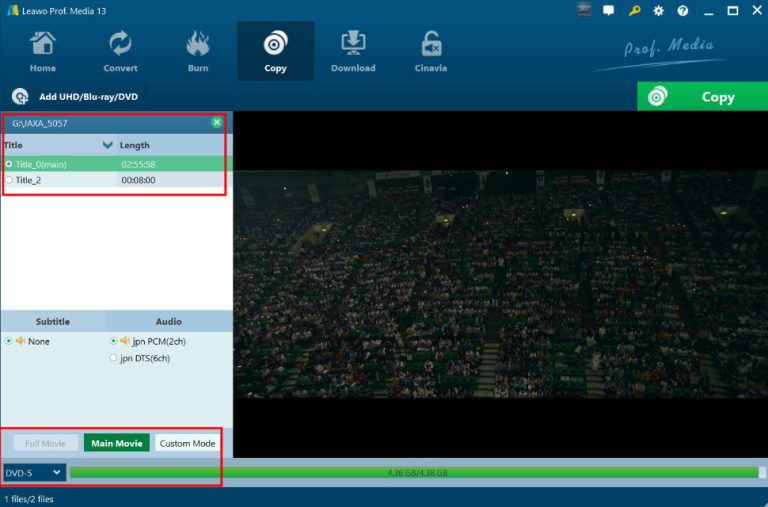Image resolution: width=768 pixels, height=507 pixels.
Task: Select jpn DTS(6ch) audio track
Action: coord(113,357)
